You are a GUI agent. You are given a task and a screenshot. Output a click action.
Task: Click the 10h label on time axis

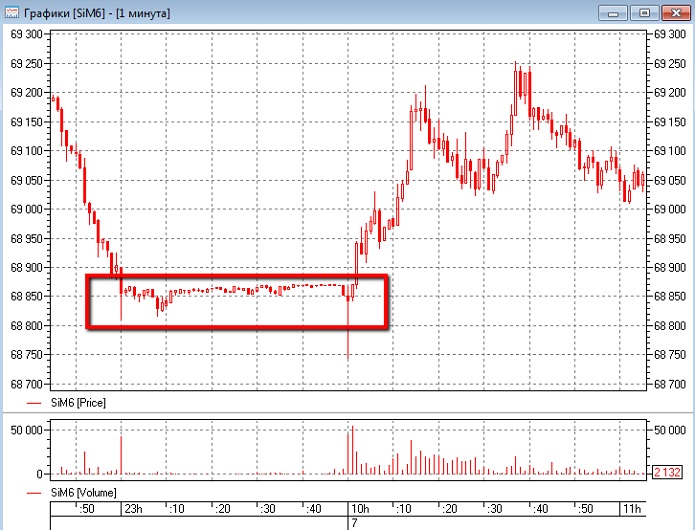point(360,509)
